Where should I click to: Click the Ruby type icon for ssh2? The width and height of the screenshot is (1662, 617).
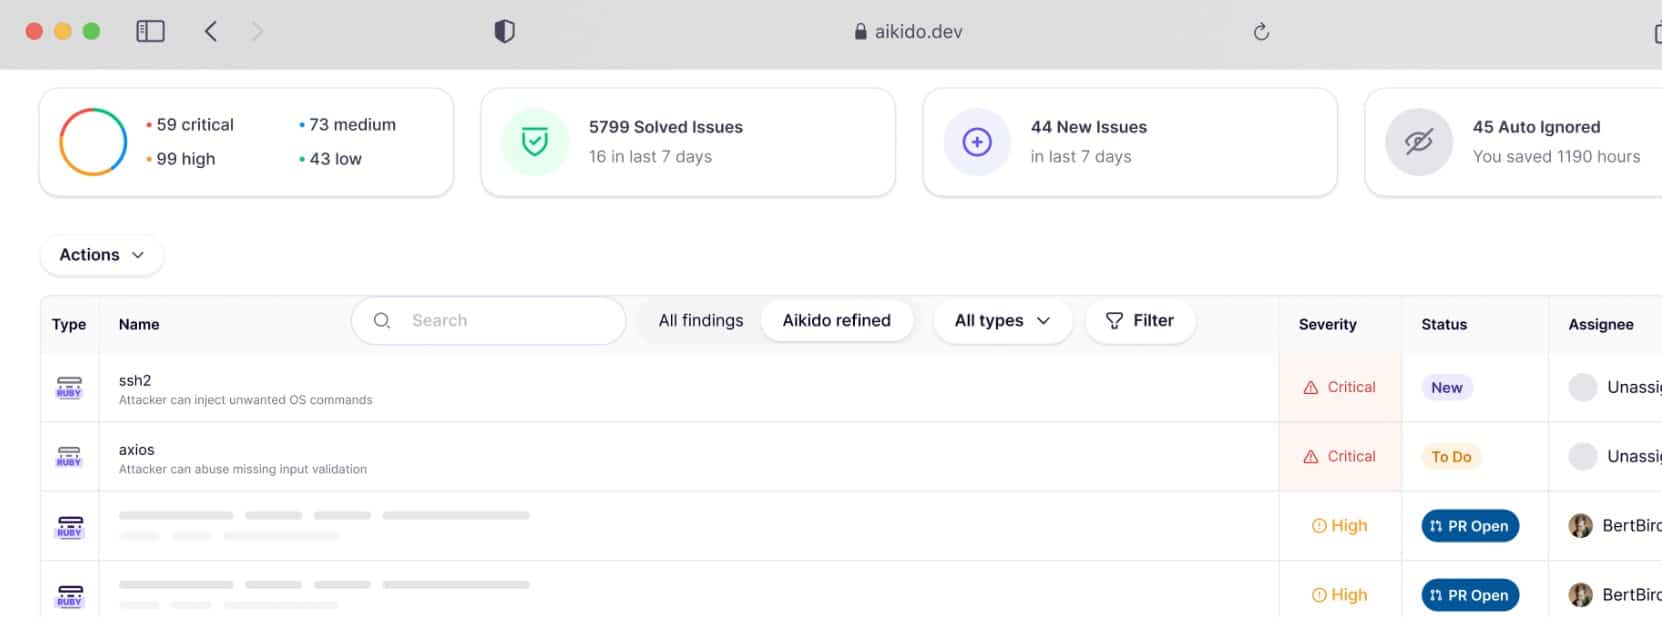[x=69, y=387]
